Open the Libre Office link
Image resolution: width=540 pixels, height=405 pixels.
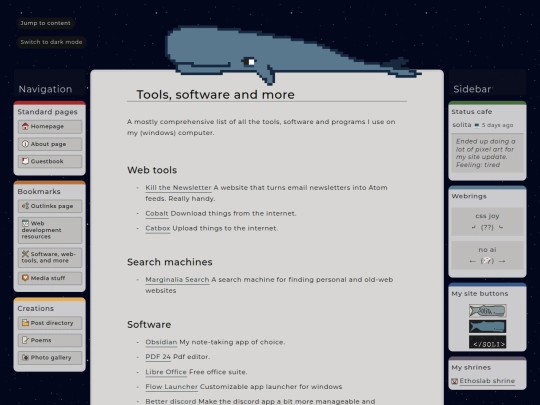pos(166,372)
